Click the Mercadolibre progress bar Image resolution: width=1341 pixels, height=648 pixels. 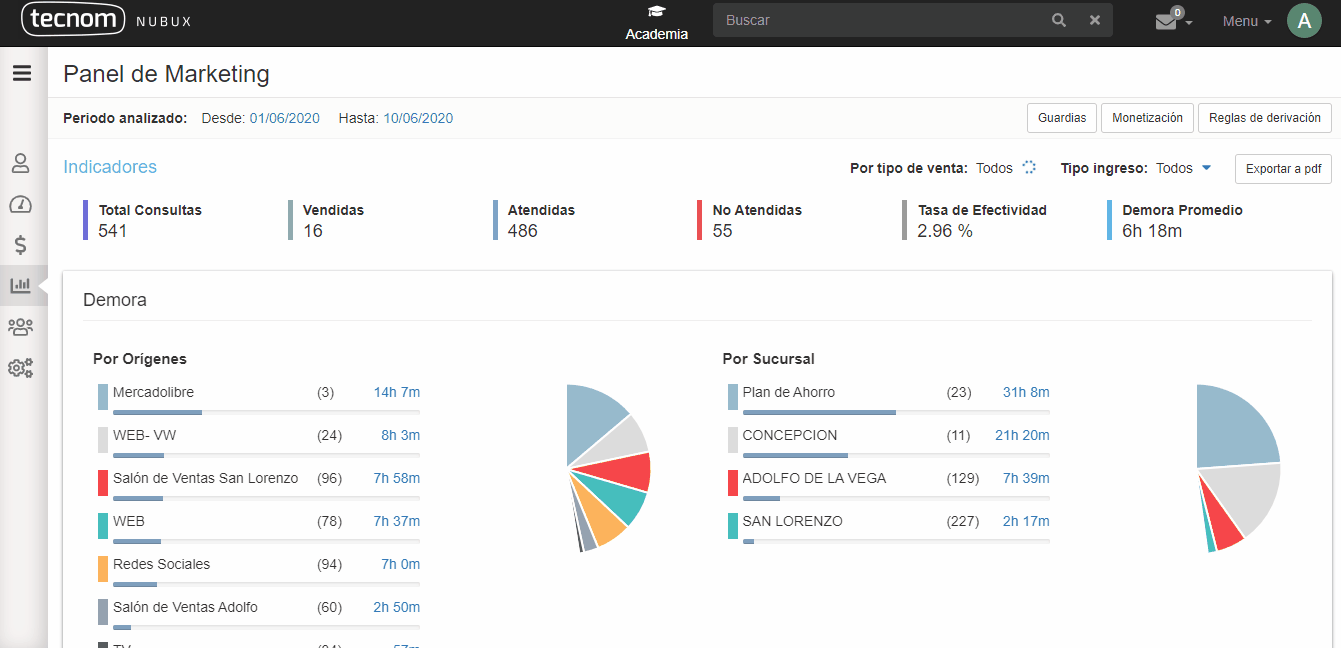pyautogui.click(x=266, y=412)
